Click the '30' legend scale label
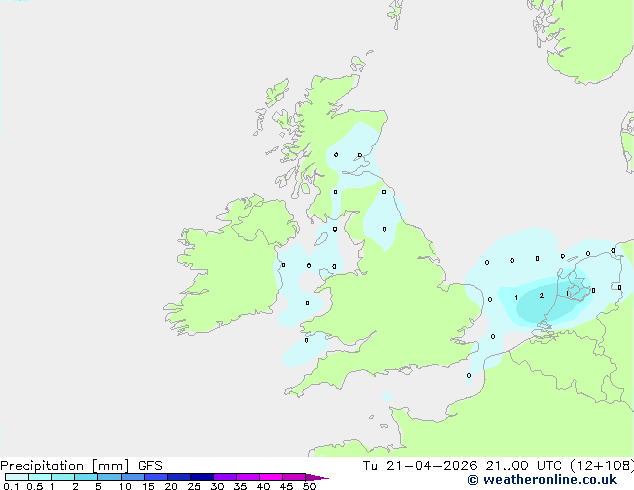 coord(217,486)
